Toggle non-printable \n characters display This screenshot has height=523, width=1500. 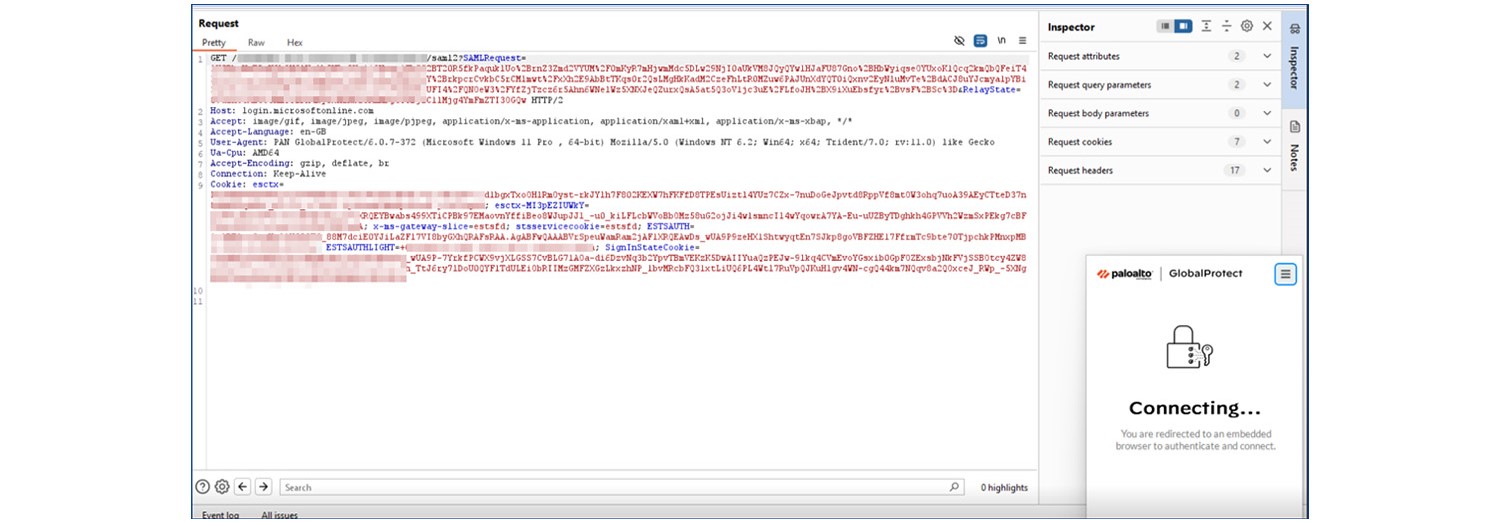coord(1001,41)
